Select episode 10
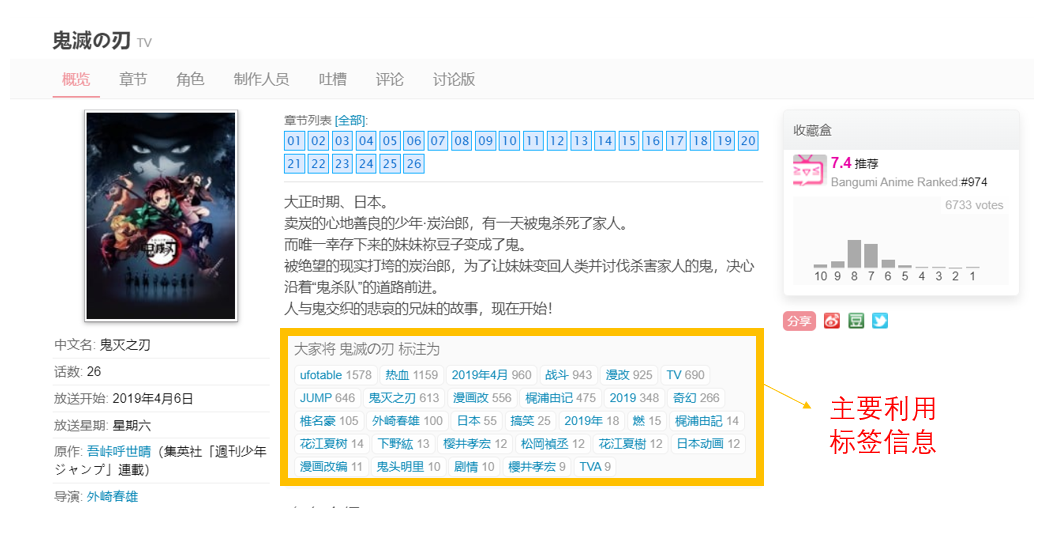1054x548 pixels. 510,141
